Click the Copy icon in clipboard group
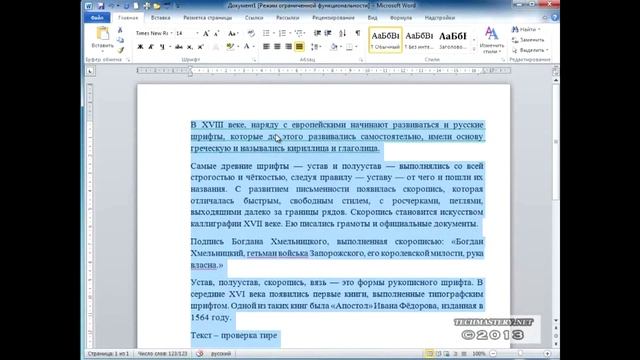Image resolution: width=640 pixels, height=360 pixels. click(x=120, y=40)
